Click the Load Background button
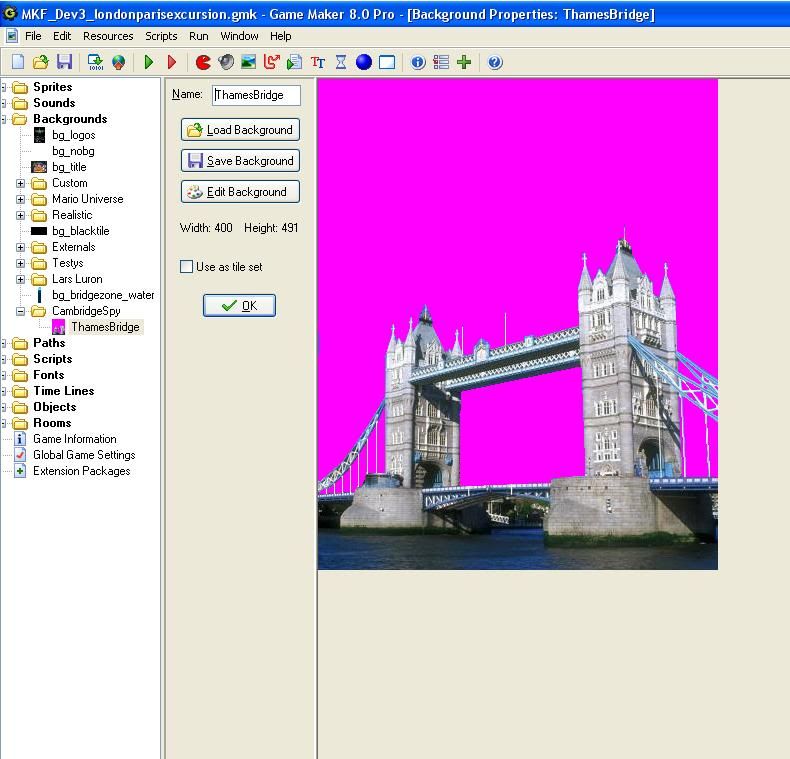 pos(240,130)
